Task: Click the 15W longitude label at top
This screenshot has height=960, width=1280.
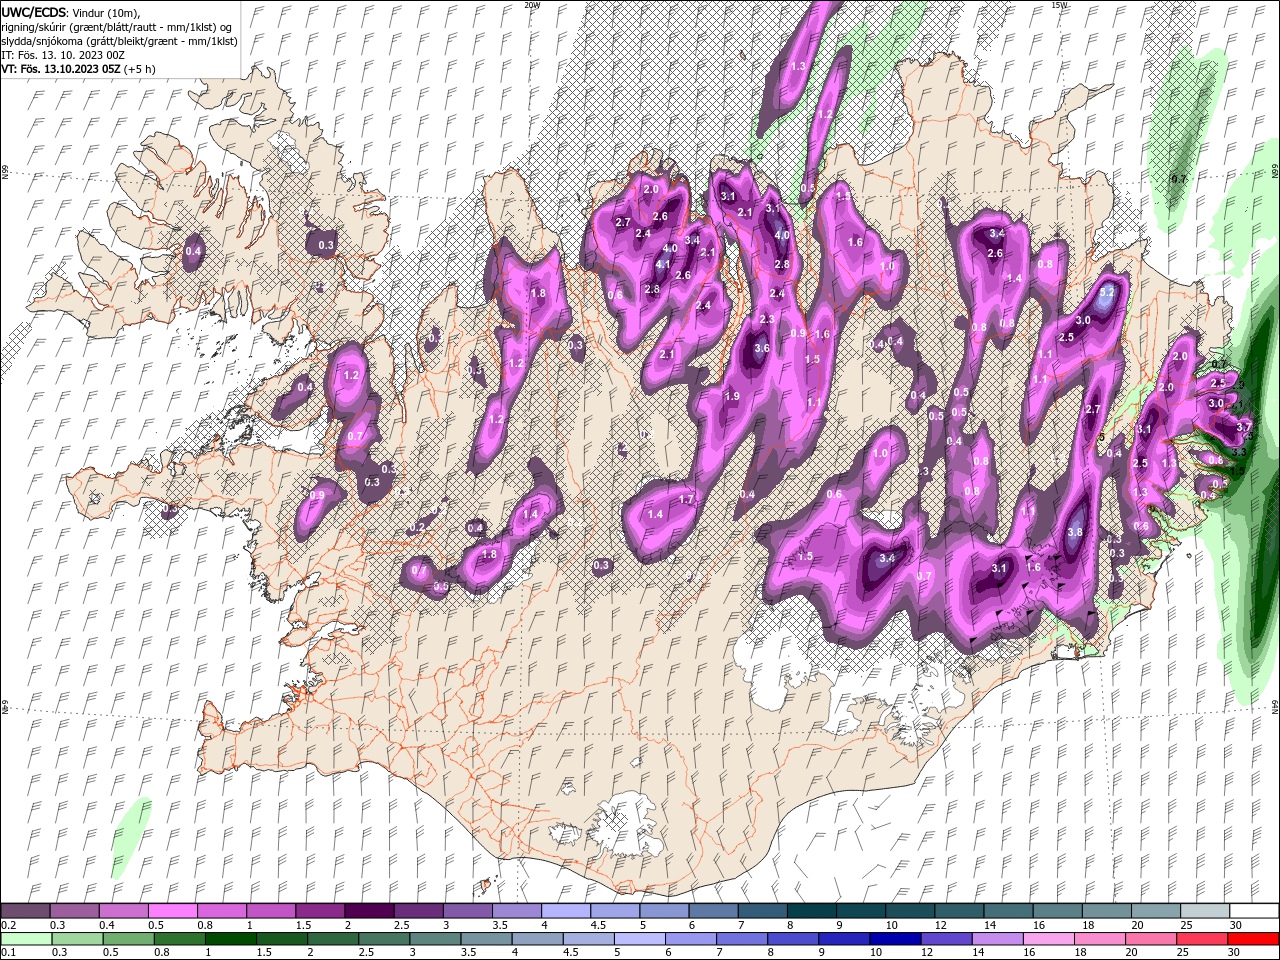Action: coord(1059,5)
